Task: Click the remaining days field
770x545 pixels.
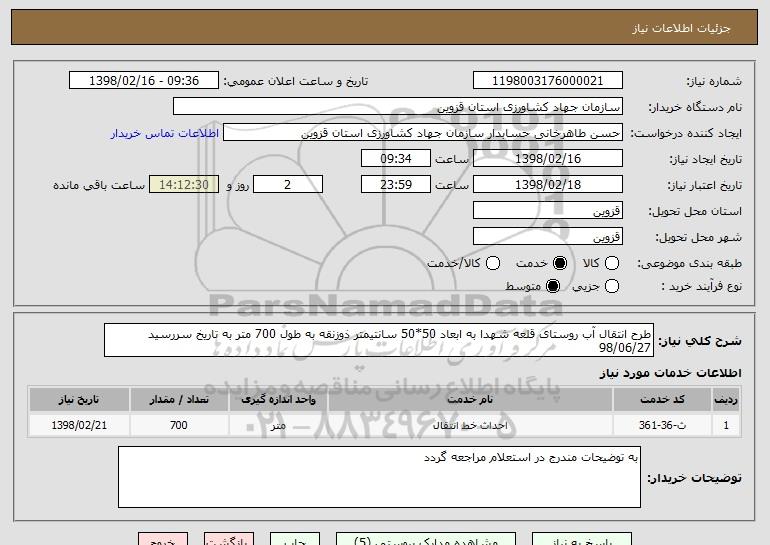Action: pyautogui.click(x=288, y=185)
